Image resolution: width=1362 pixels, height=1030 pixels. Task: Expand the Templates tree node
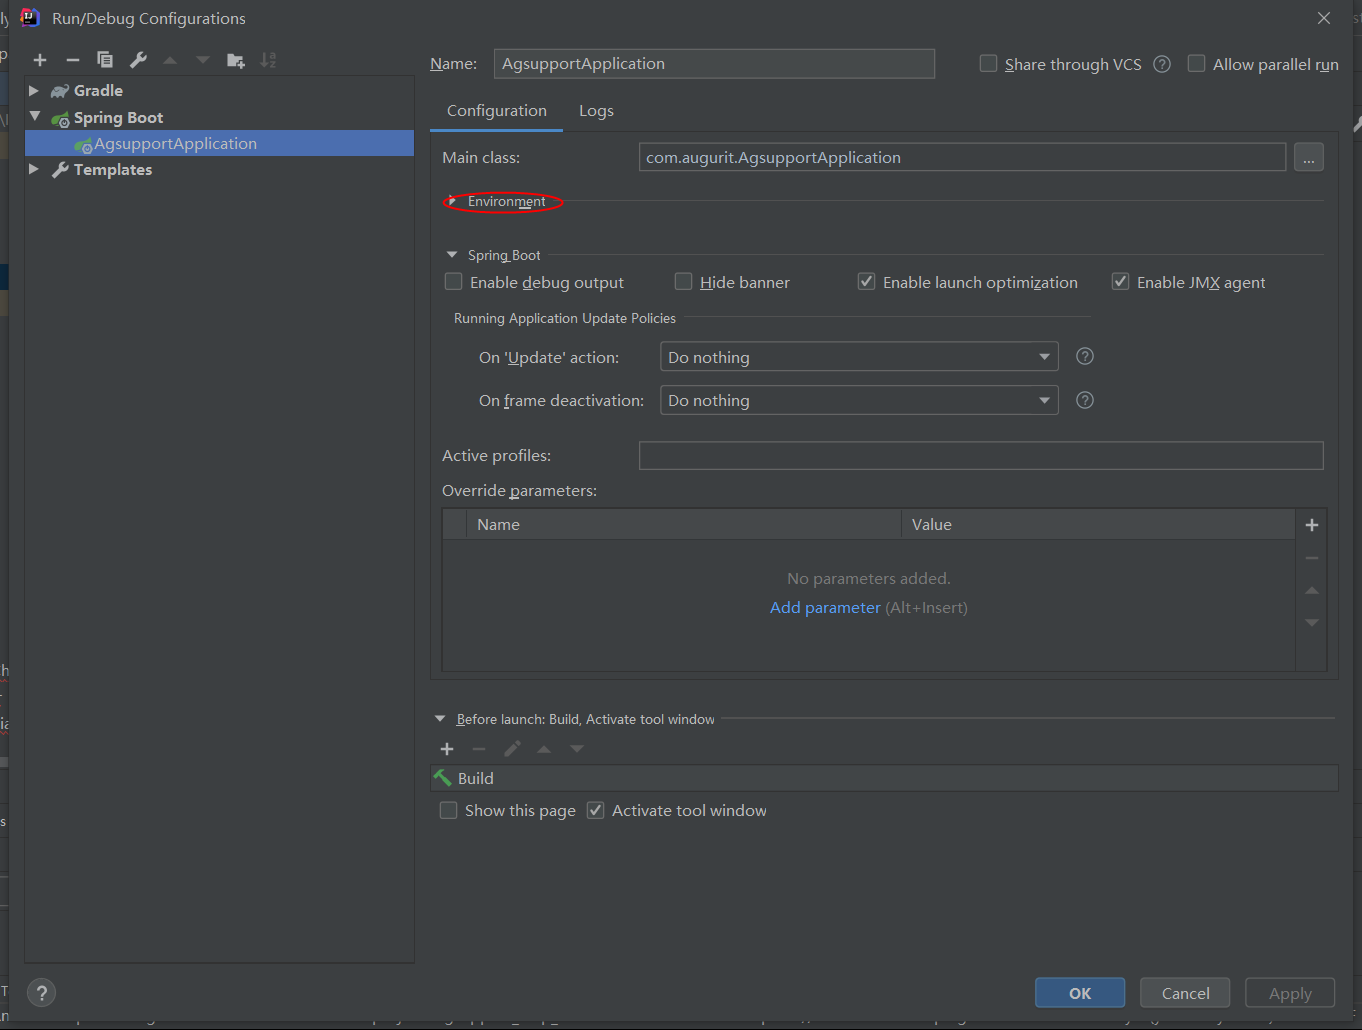[x=34, y=169]
